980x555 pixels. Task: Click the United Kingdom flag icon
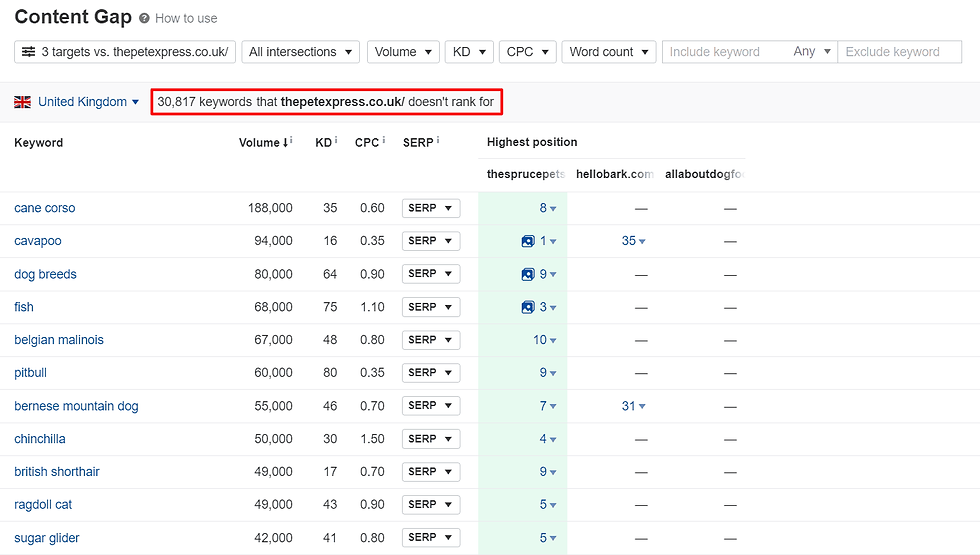pyautogui.click(x=22, y=102)
